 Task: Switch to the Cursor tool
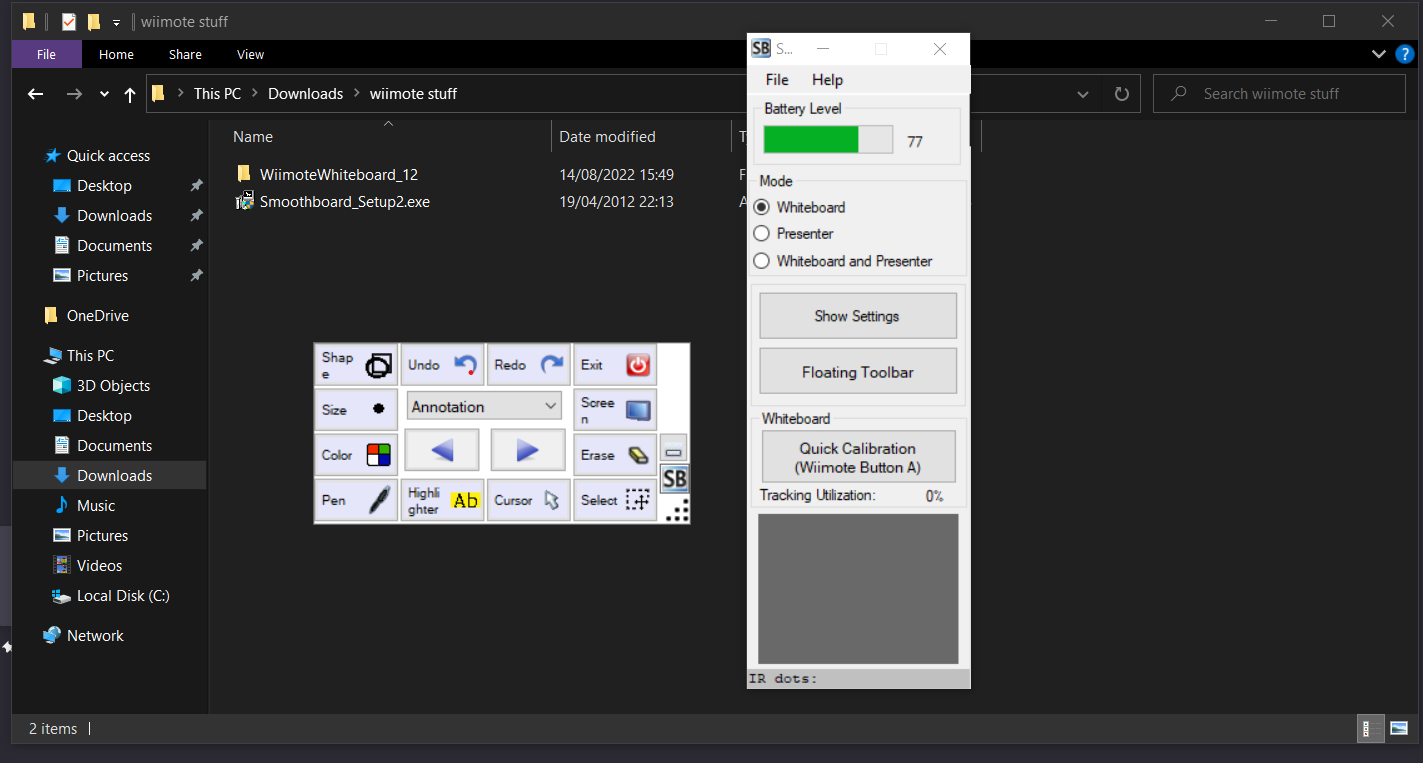(528, 500)
